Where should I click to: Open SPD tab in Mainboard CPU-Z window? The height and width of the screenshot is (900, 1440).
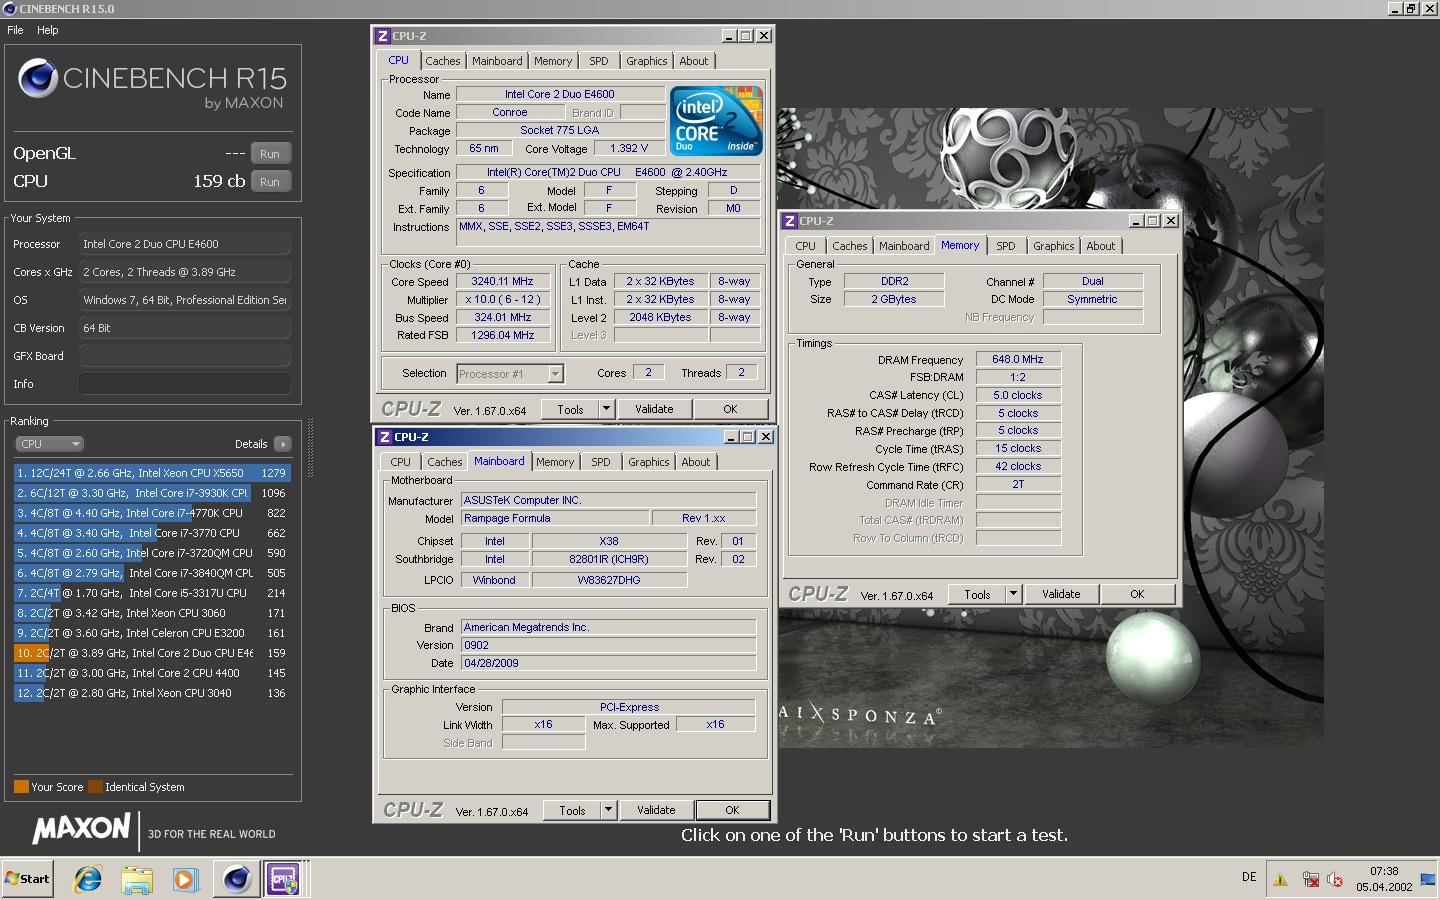click(x=601, y=462)
